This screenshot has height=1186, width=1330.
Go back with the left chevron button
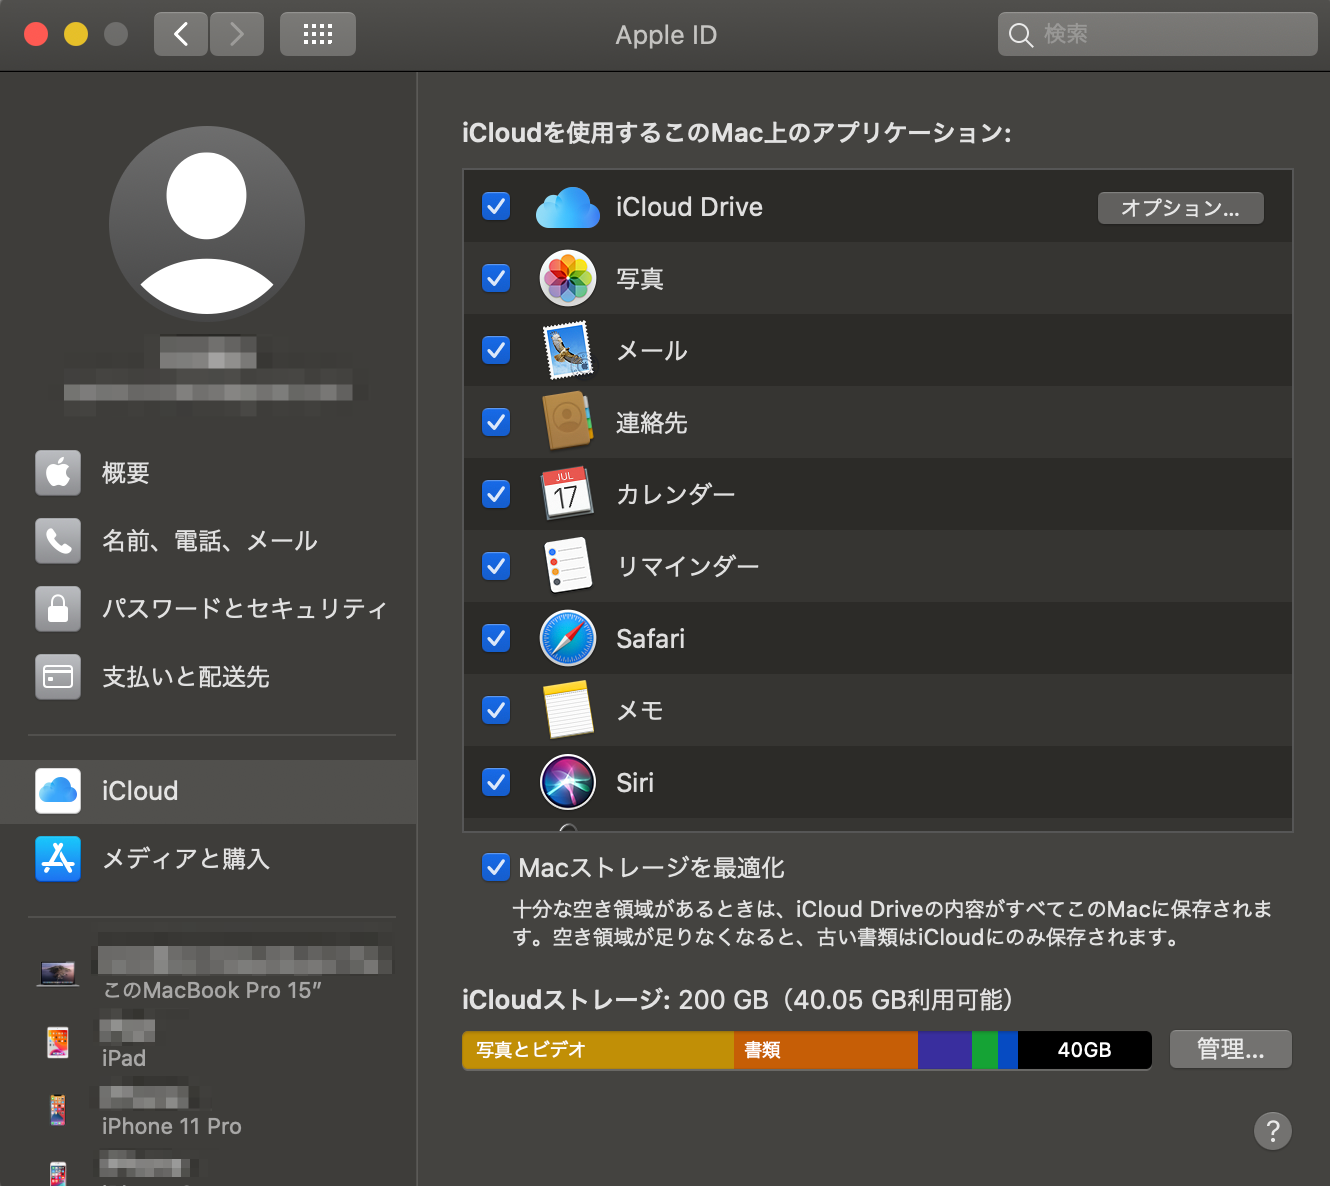181,34
